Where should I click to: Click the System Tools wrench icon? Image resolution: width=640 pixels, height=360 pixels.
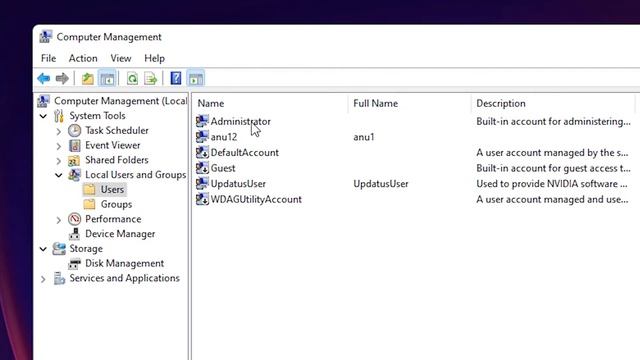pyautogui.click(x=59, y=116)
